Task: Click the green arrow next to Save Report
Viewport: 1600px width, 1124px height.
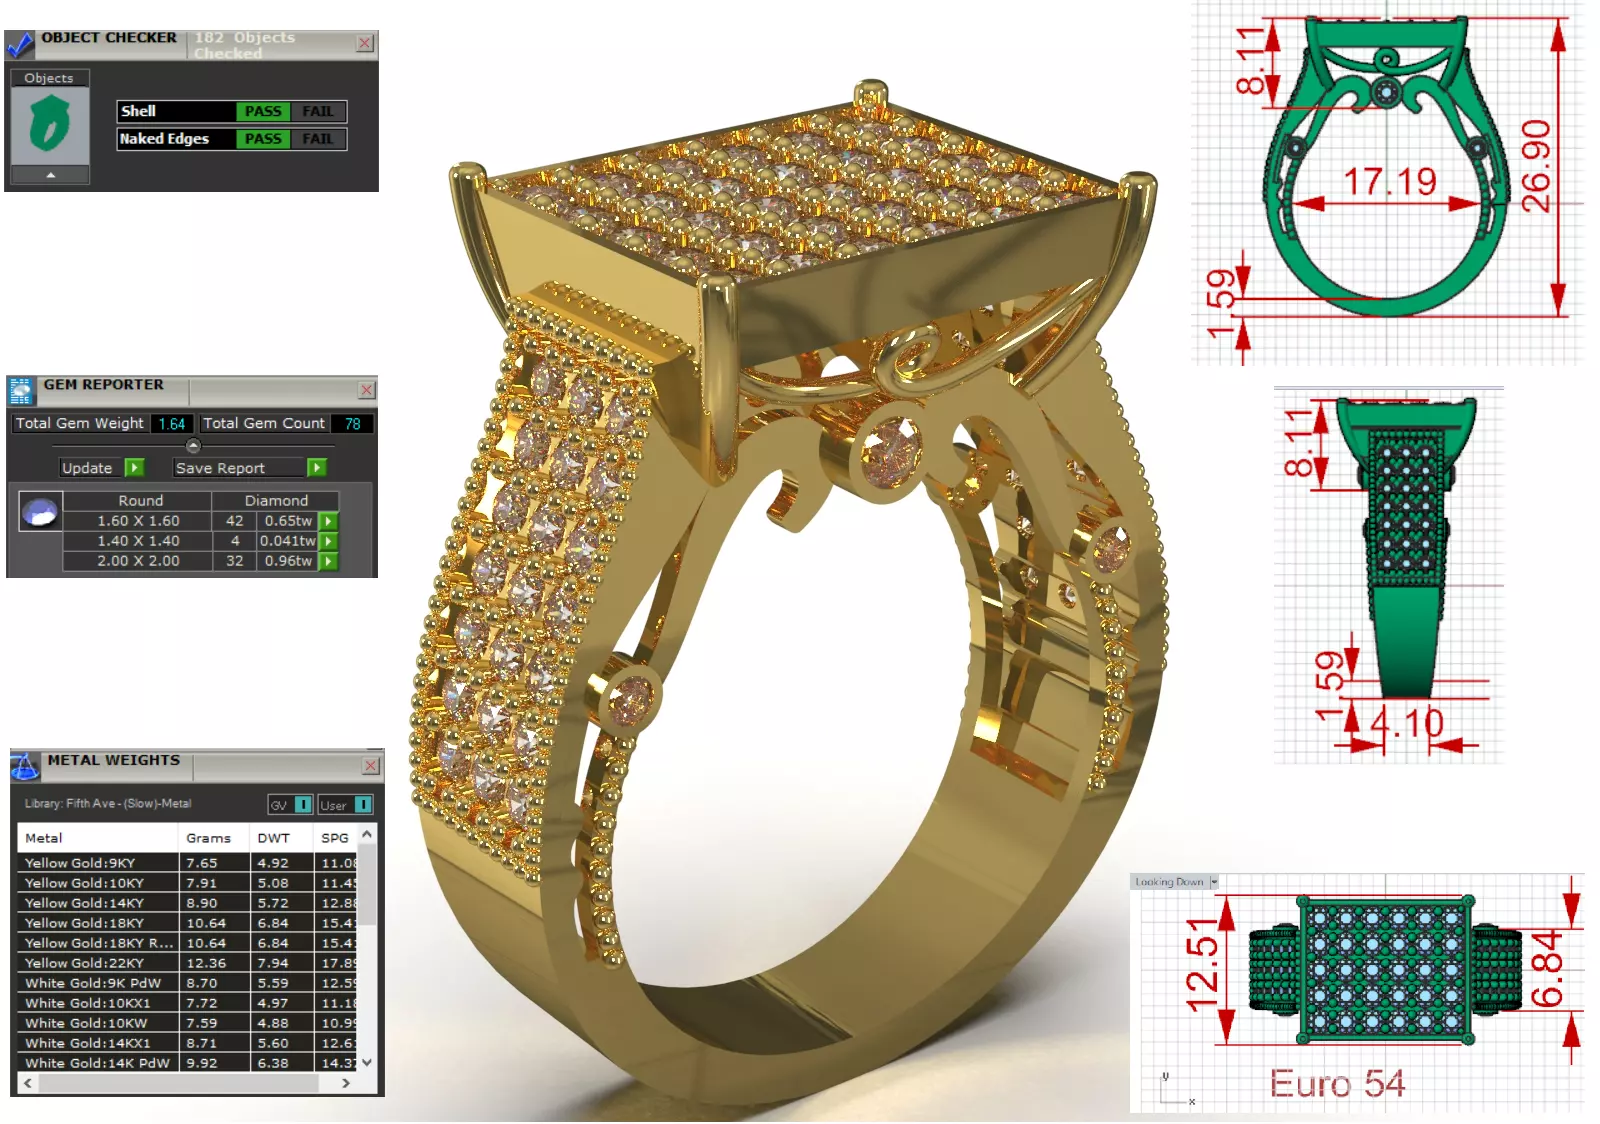Action: (x=317, y=467)
